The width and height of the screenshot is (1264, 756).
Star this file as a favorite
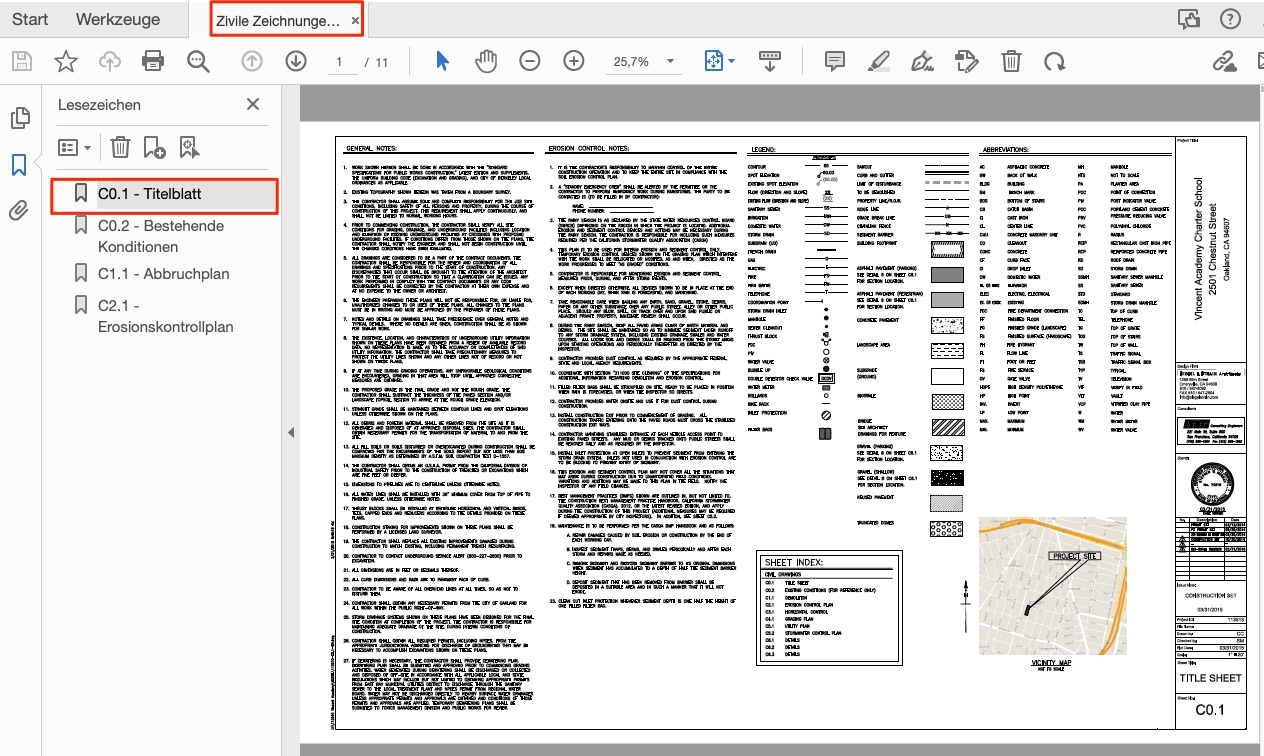pos(66,62)
